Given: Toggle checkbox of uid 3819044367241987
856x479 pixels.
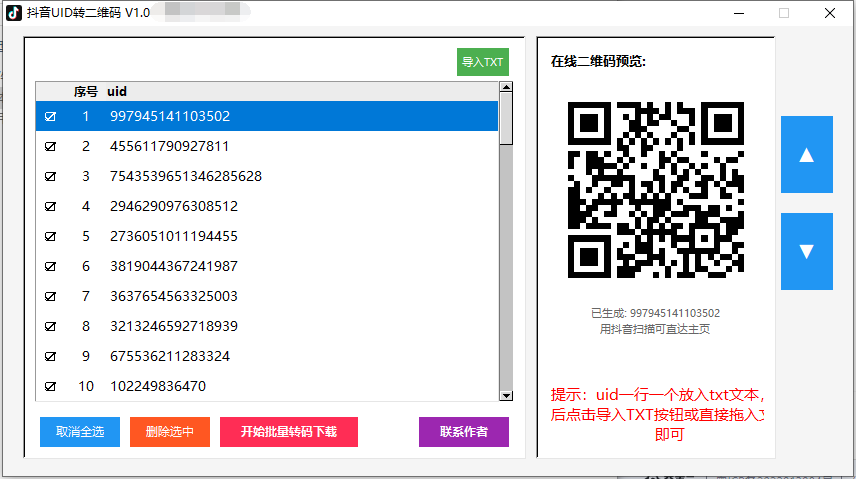Looking at the screenshot, I should (x=50, y=267).
